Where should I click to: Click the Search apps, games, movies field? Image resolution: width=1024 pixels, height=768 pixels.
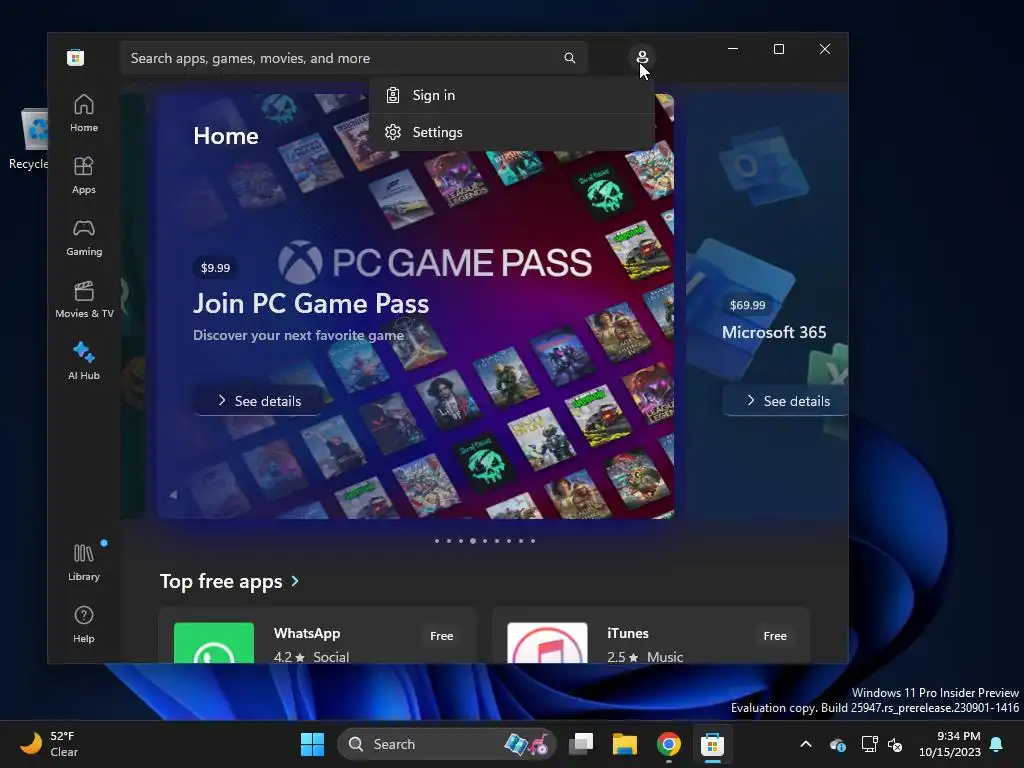pyautogui.click(x=353, y=58)
